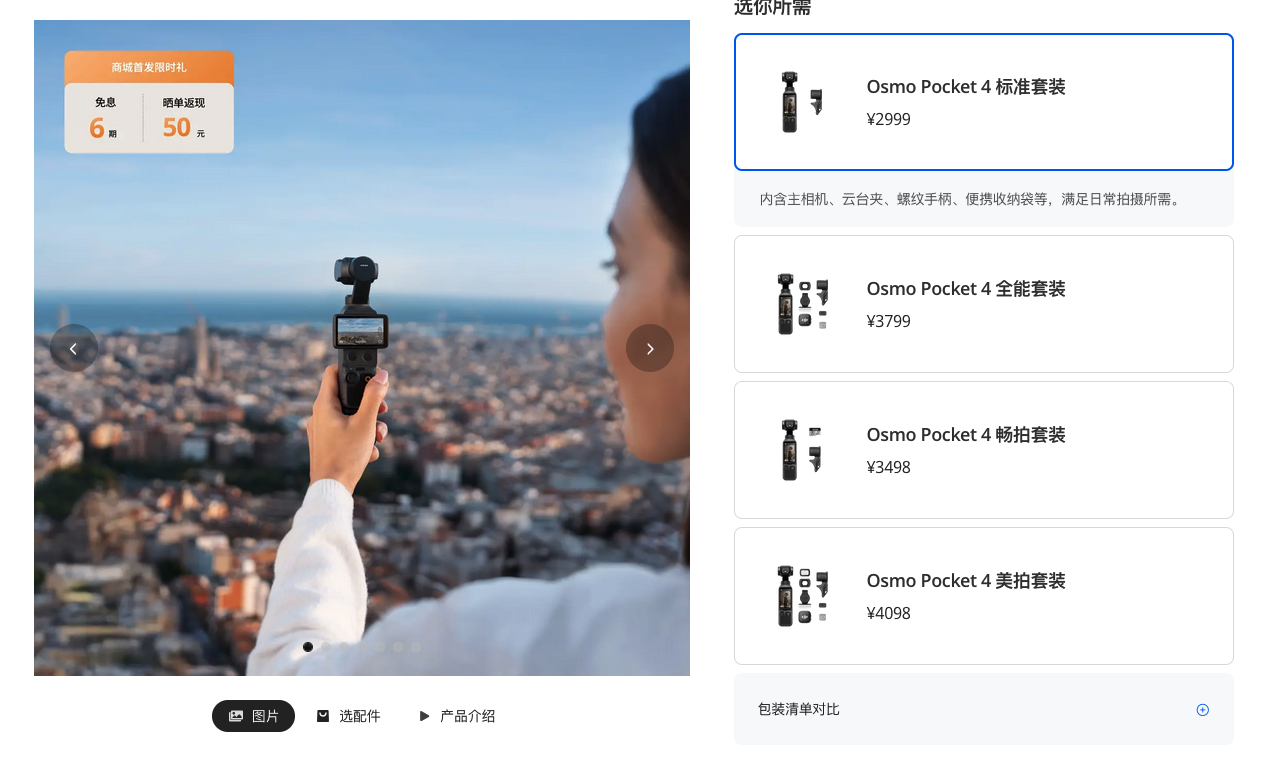Click the left arrow to view previous carousel image
1277x758 pixels.
point(74,348)
